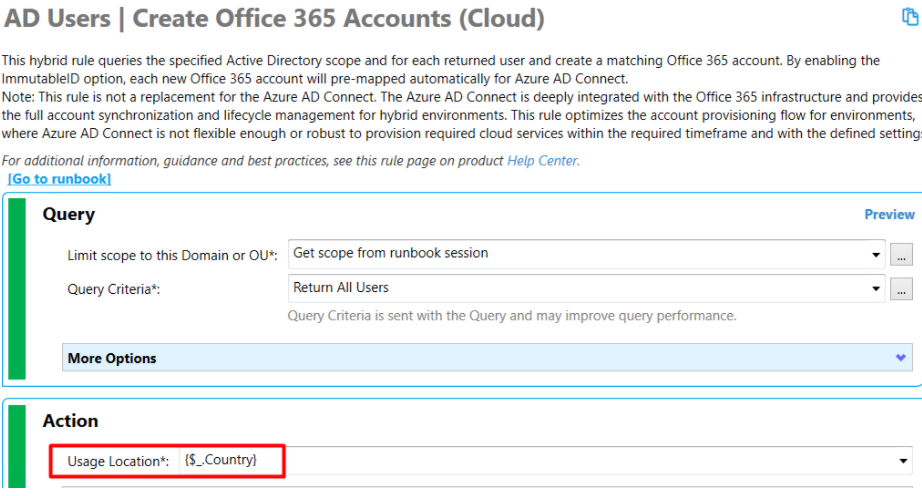Click the Action section heading
922x496 pixels.
pyautogui.click(x=70, y=421)
